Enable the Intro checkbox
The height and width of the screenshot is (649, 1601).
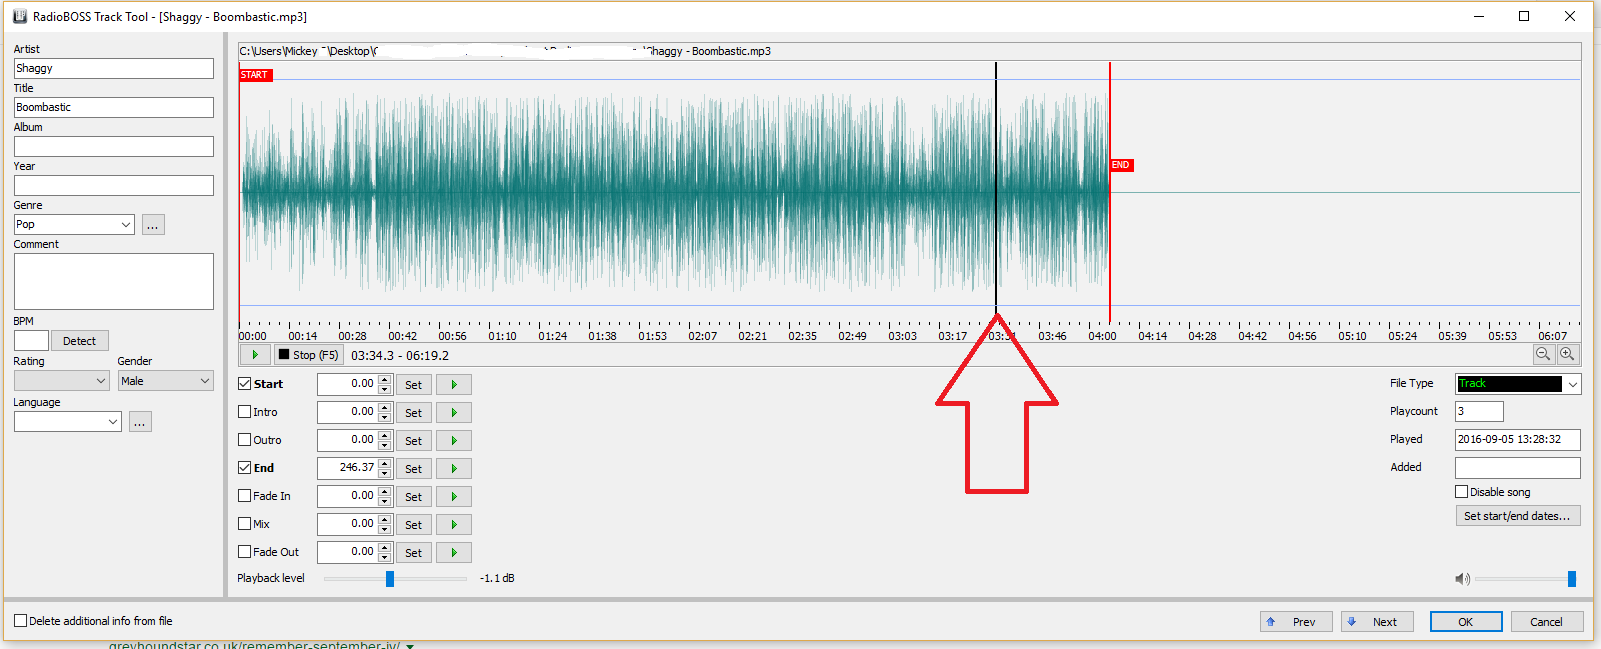[x=245, y=412]
